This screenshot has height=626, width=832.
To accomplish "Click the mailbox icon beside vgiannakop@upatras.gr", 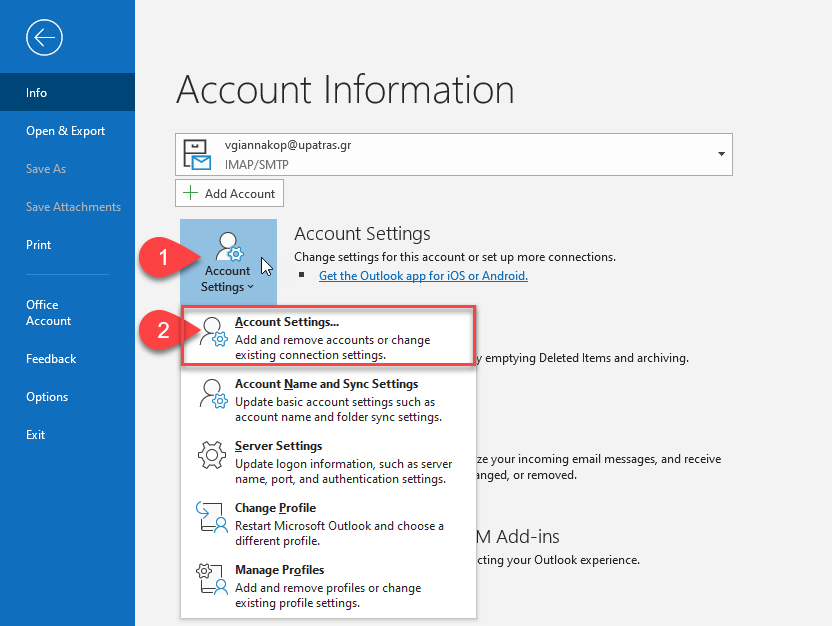I will pos(197,154).
